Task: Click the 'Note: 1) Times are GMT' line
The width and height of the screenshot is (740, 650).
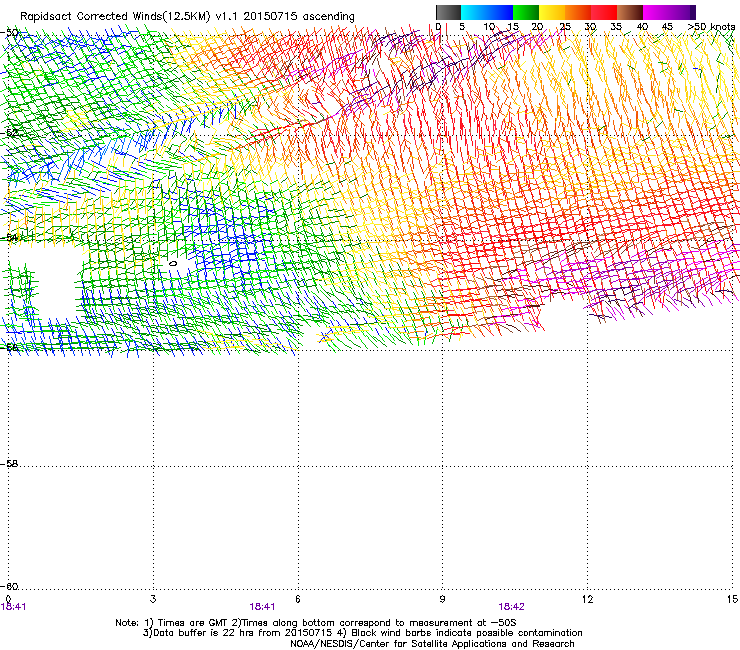Action: coord(316,623)
